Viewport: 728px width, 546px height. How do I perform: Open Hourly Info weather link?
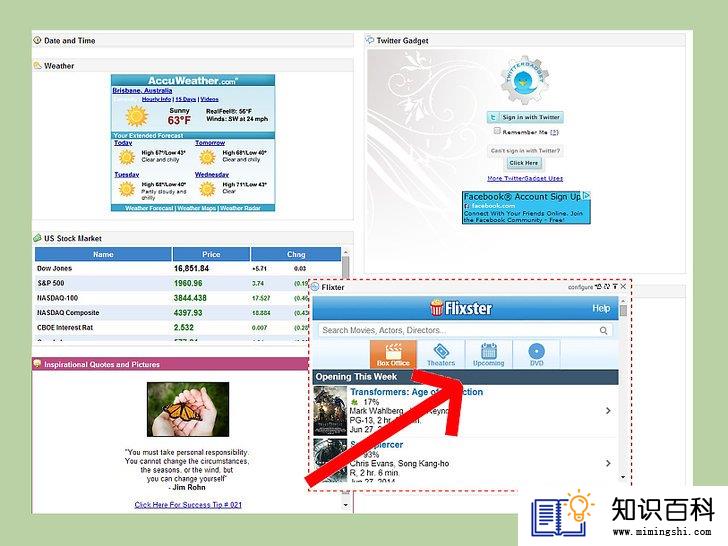coord(156,99)
